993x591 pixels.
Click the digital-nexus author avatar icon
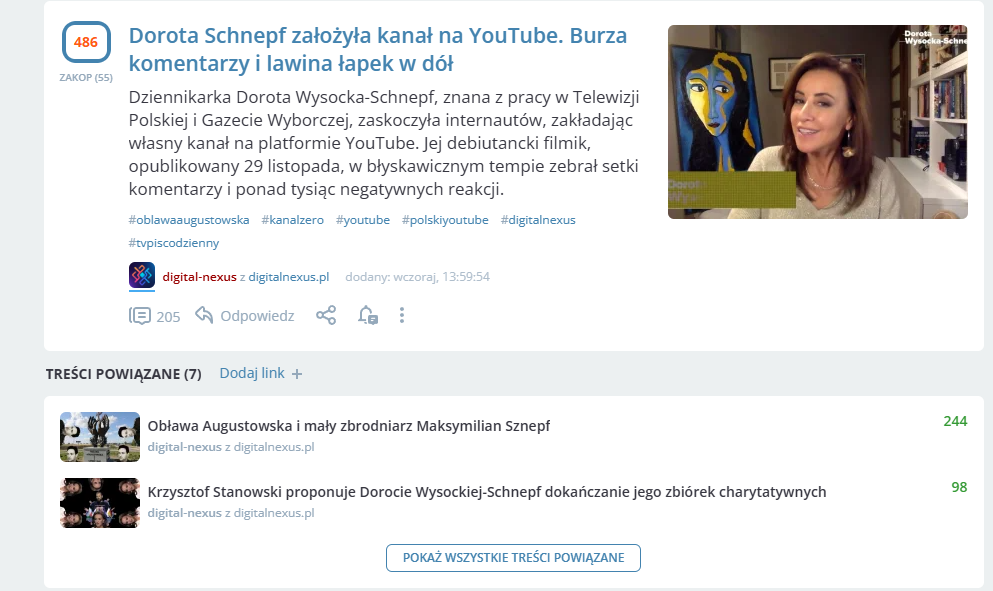(142, 276)
